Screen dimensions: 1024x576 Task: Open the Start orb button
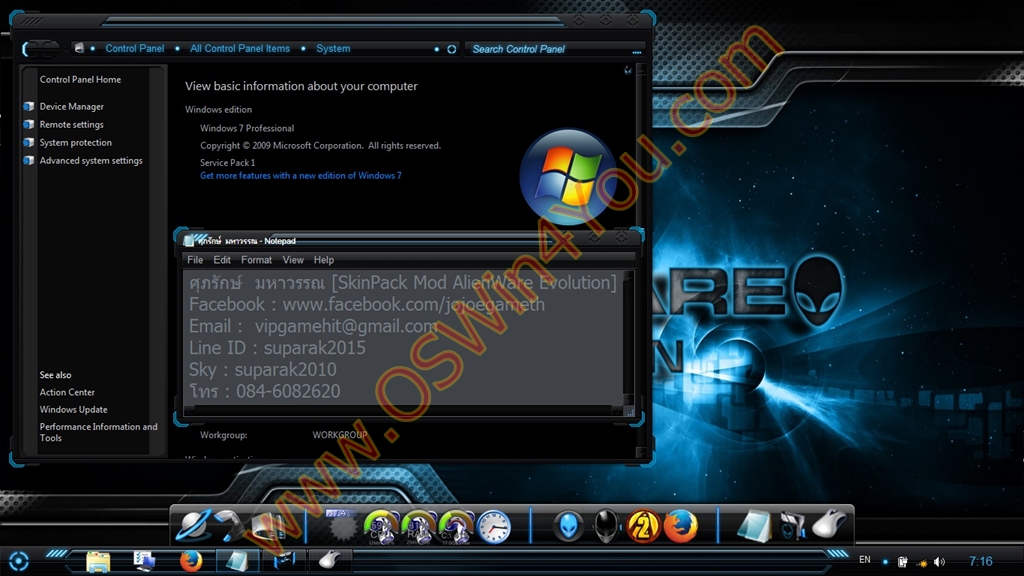[x=18, y=561]
